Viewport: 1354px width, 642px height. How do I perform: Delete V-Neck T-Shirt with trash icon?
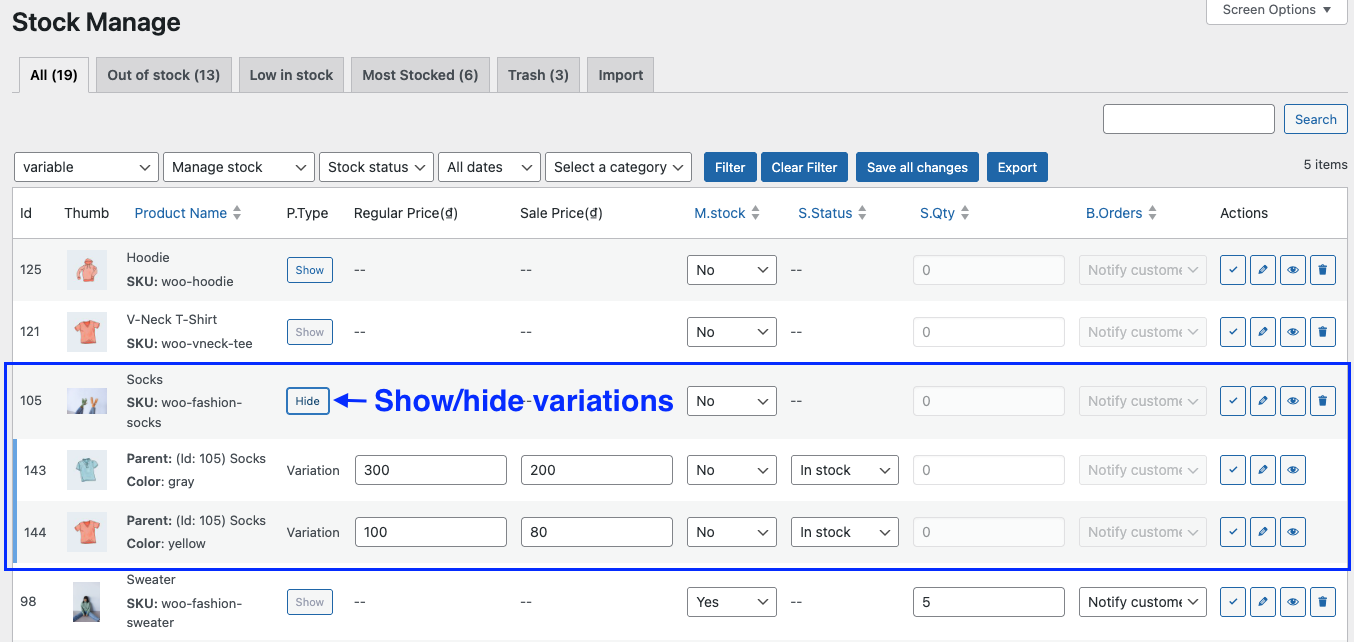[x=1323, y=332]
